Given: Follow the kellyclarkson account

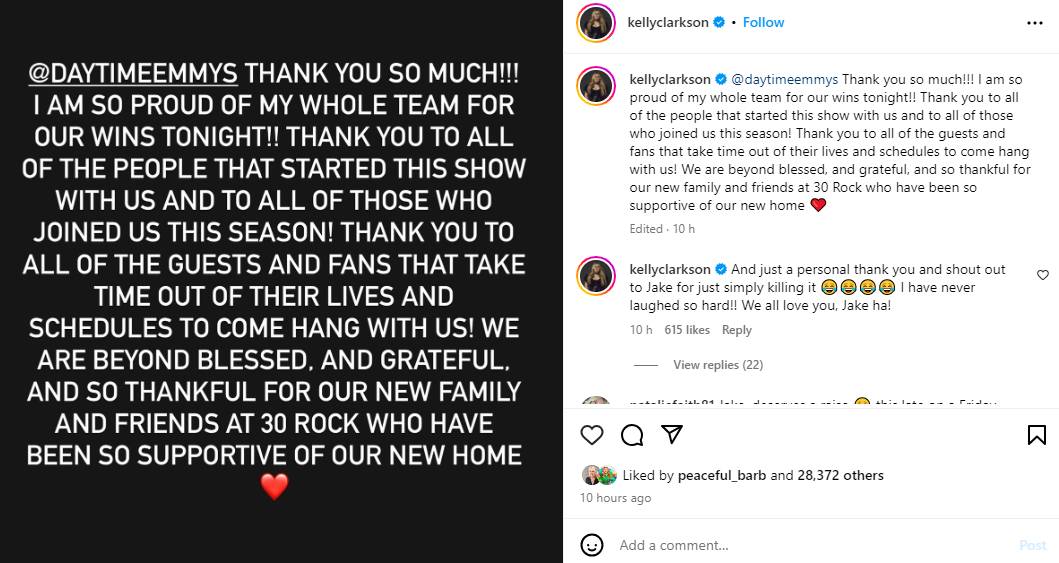Looking at the screenshot, I should 764,22.
